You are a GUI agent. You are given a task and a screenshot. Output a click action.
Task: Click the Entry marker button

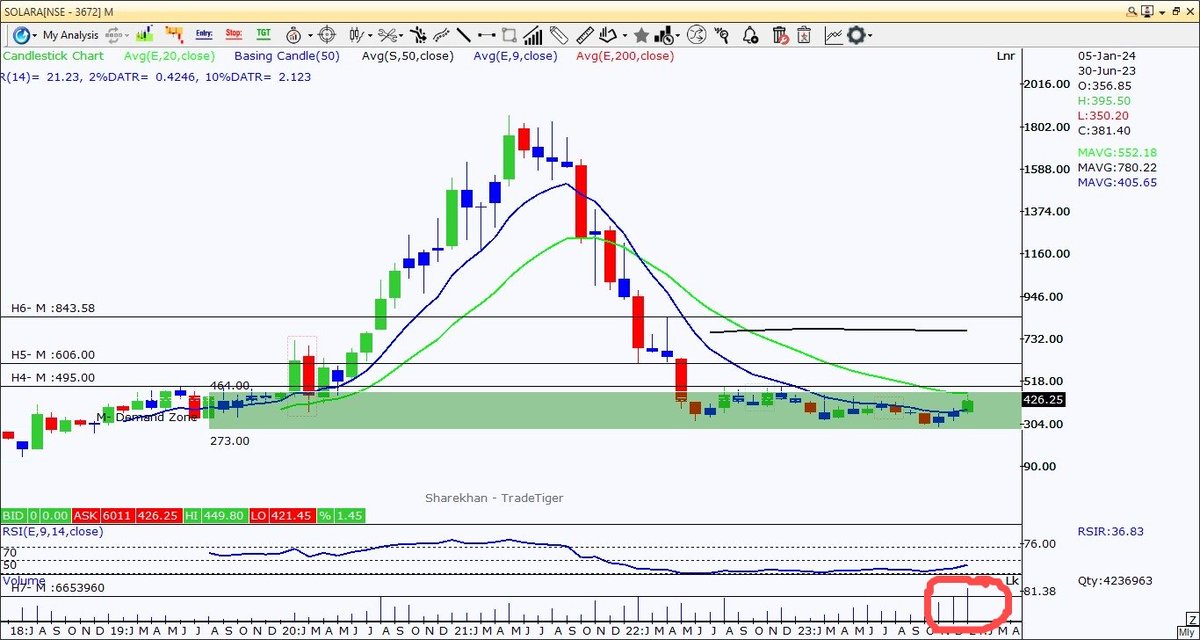206,35
